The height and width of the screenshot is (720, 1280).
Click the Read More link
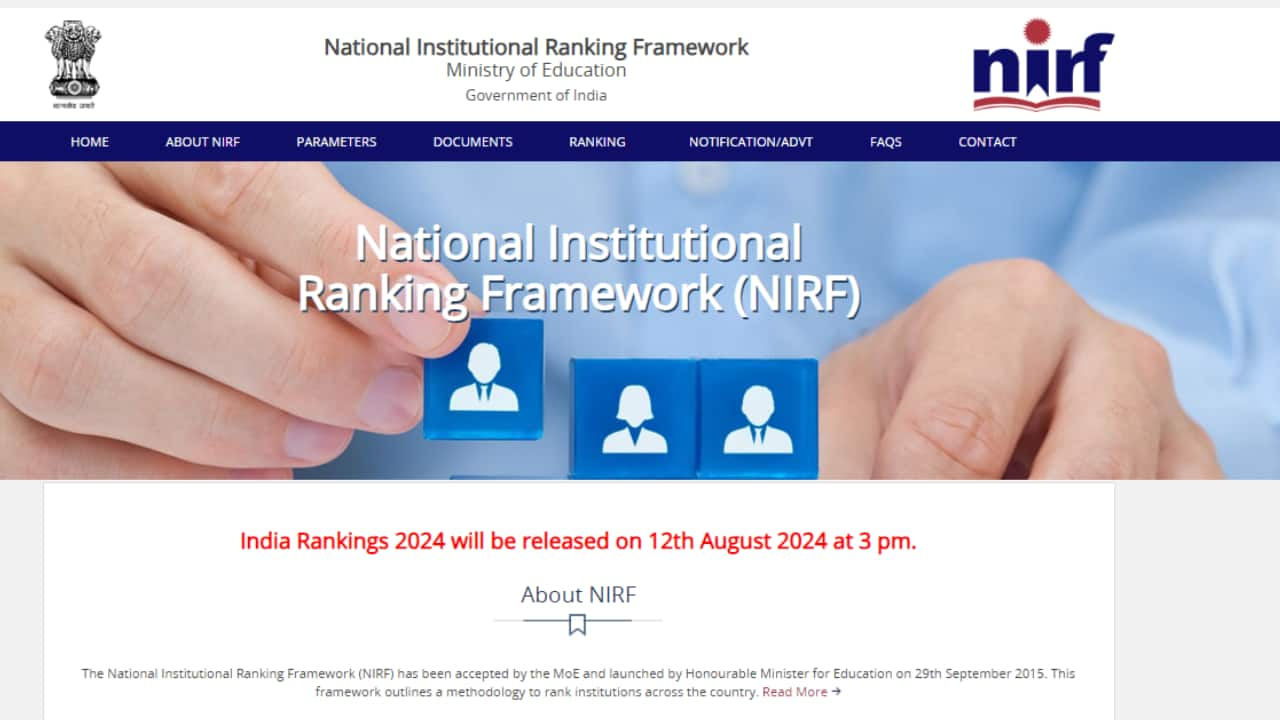(801, 692)
